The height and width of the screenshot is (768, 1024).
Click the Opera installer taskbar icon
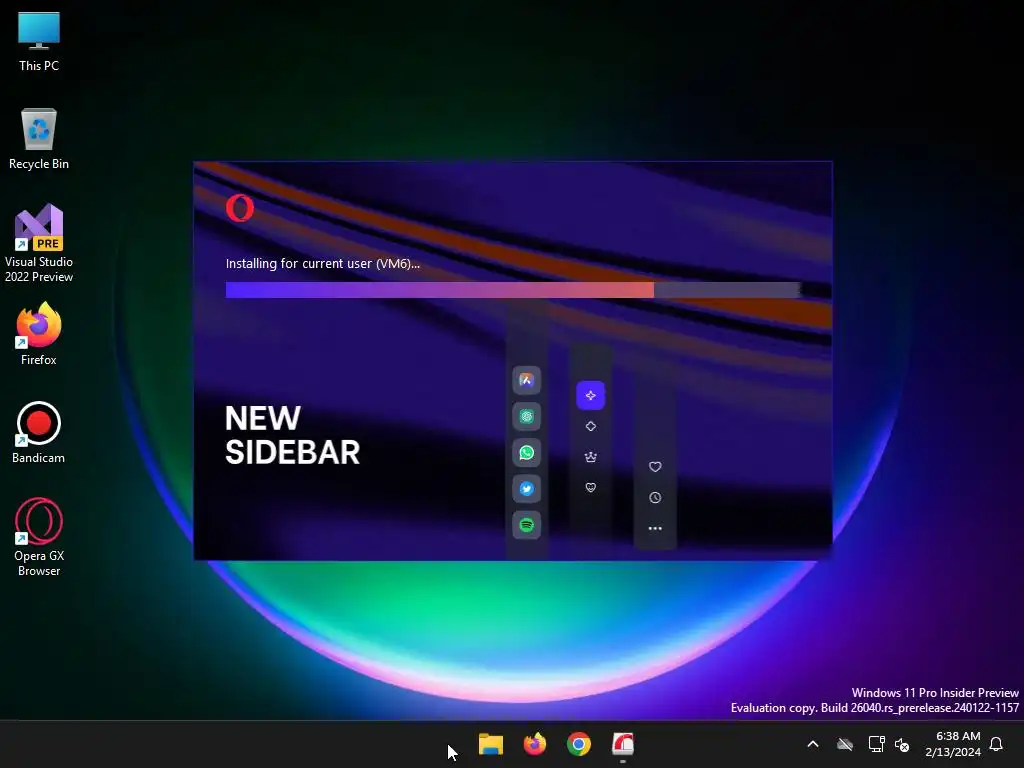click(622, 744)
